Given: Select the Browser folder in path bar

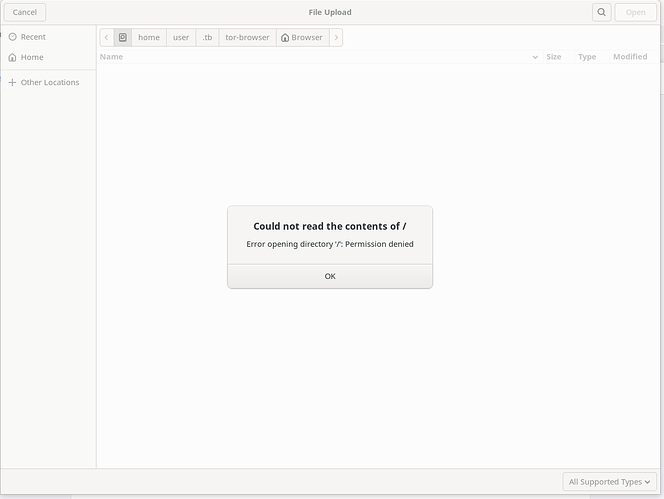Looking at the screenshot, I should 302,37.
